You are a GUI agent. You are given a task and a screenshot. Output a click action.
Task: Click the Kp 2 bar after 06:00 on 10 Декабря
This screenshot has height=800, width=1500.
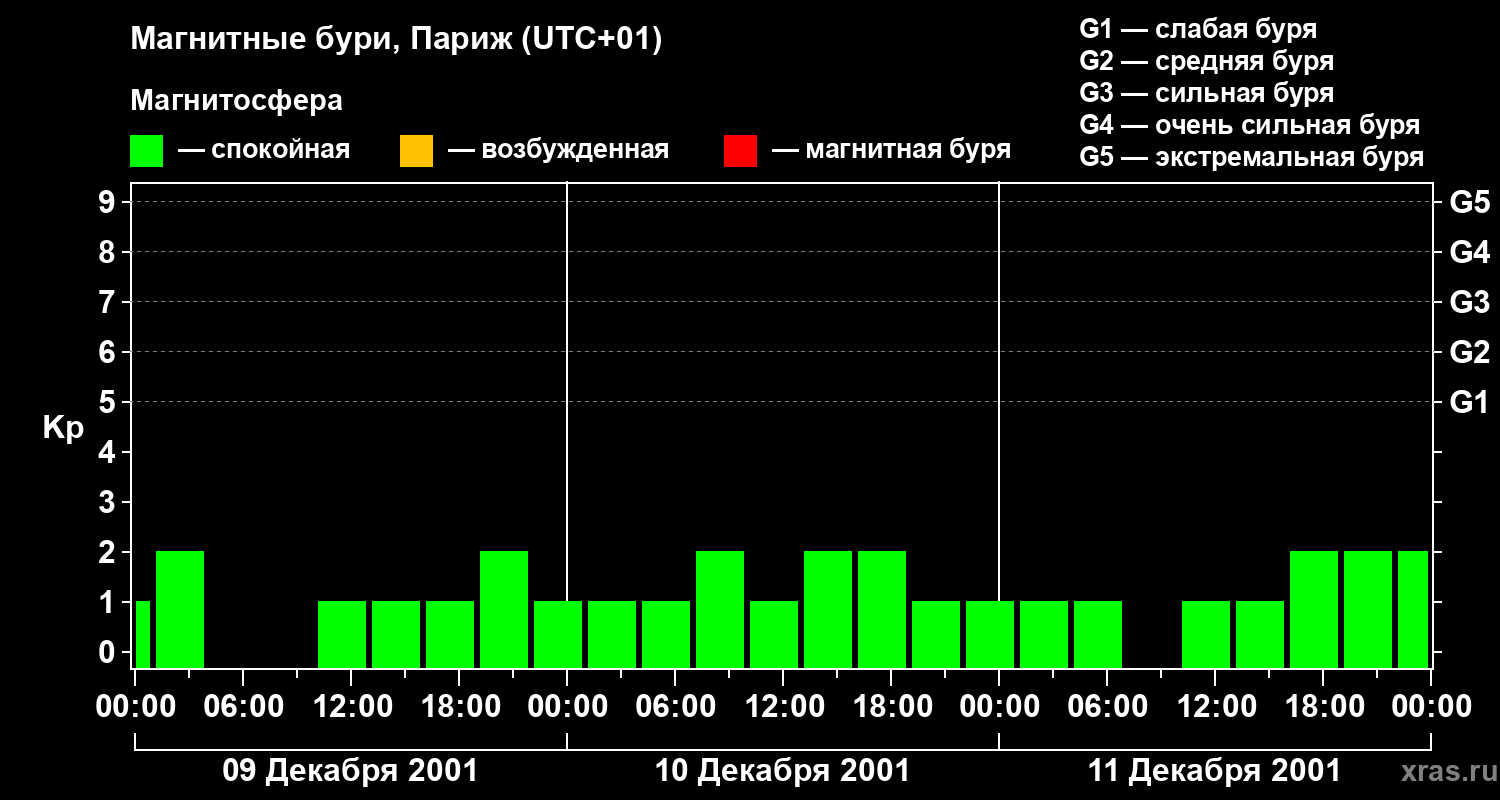click(720, 610)
